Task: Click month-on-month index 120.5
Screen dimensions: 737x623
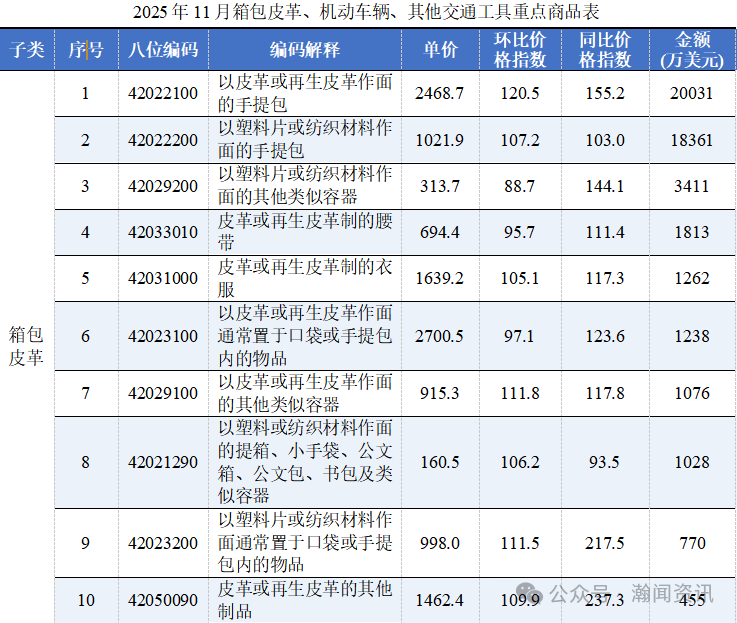Action: 520,93
